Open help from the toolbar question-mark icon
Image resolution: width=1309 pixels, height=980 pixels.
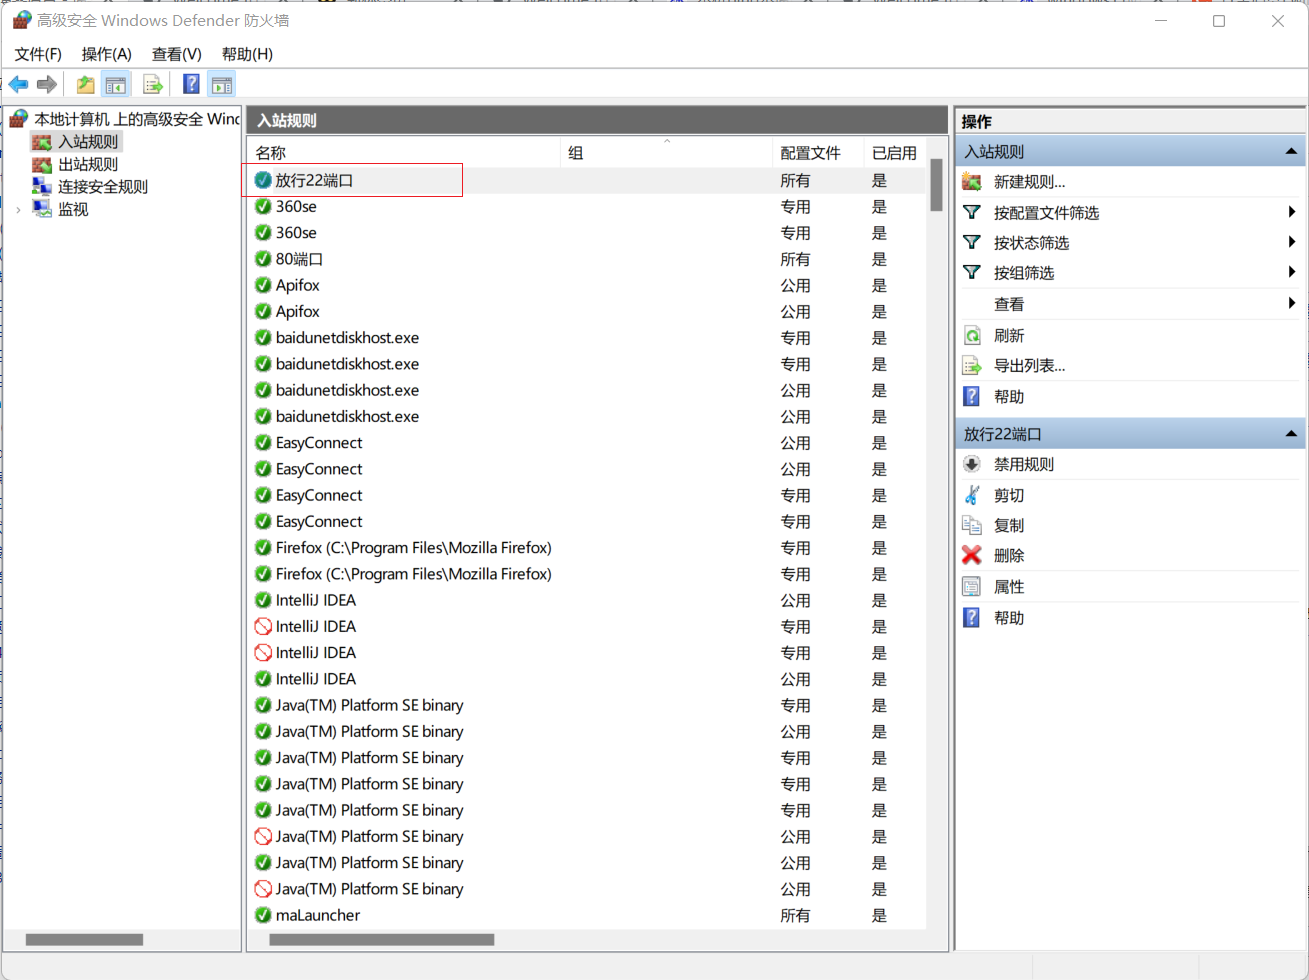tap(191, 85)
